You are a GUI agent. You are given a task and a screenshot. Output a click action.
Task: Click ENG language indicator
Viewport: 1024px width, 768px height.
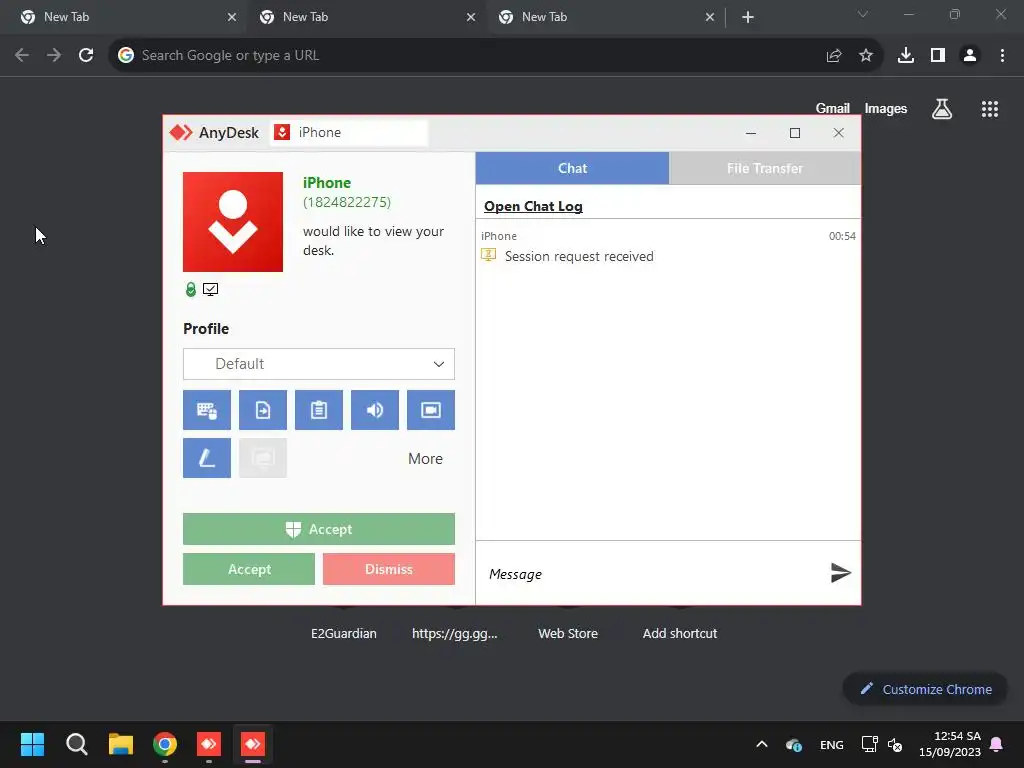[831, 744]
